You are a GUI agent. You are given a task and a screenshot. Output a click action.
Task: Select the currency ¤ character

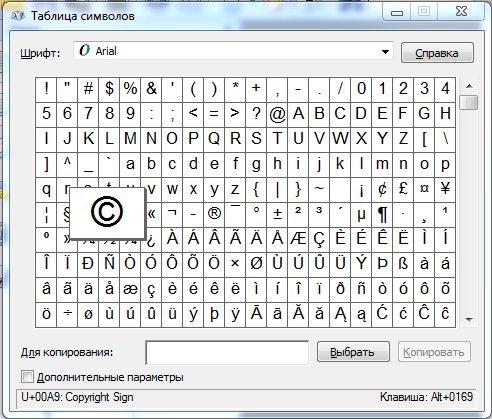[424, 189]
